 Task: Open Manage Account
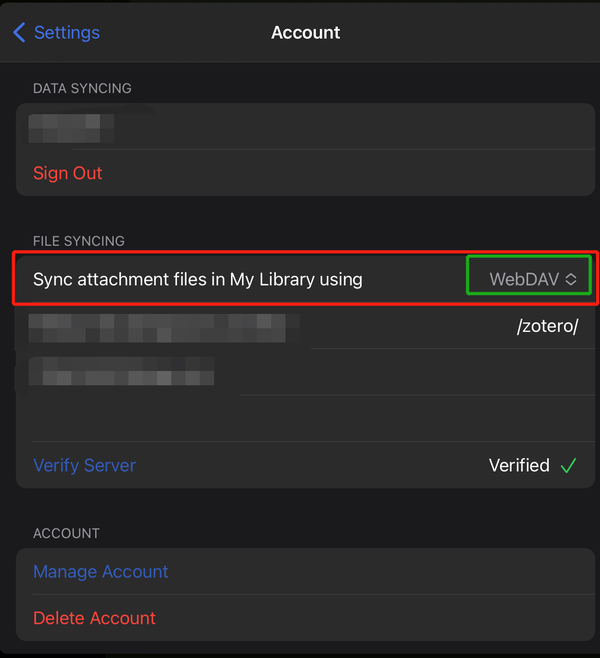point(101,572)
